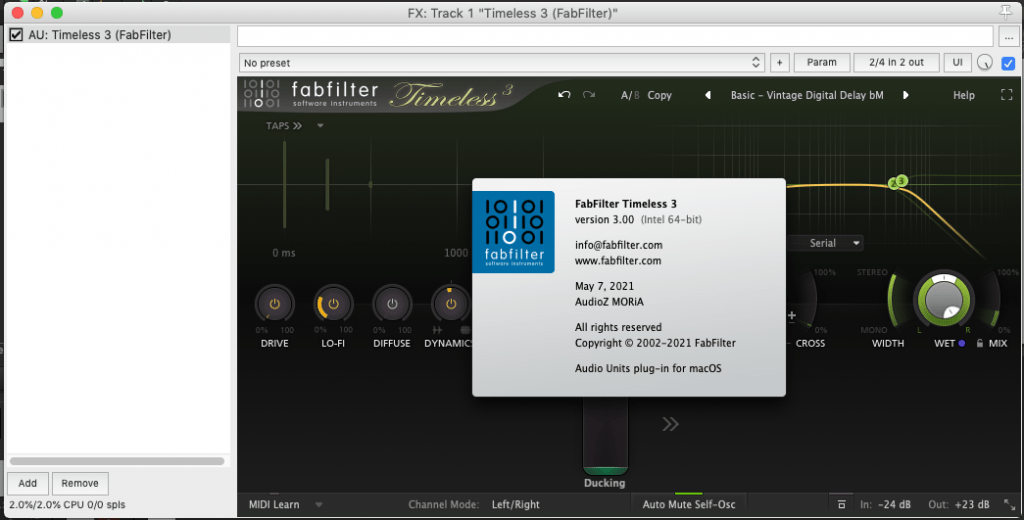
Task: Click the version 3.00 text
Action: pos(604,219)
